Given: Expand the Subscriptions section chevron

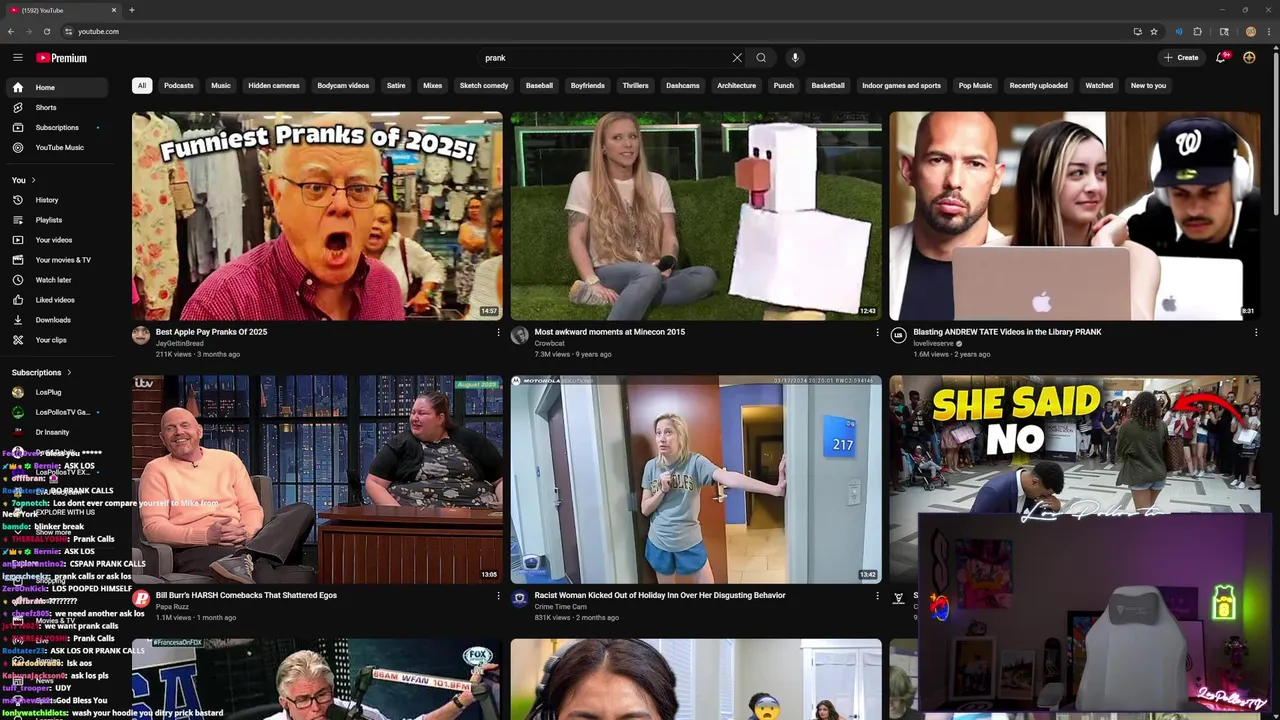Looking at the screenshot, I should (69, 372).
